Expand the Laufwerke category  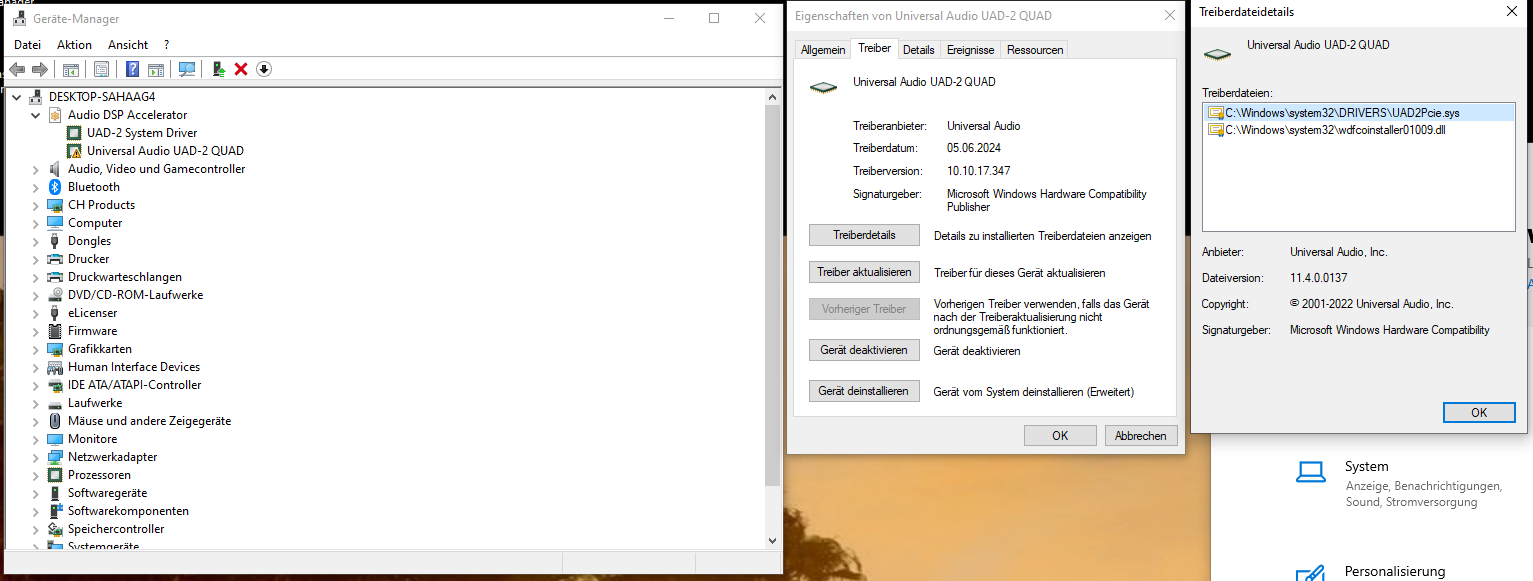[x=36, y=403]
